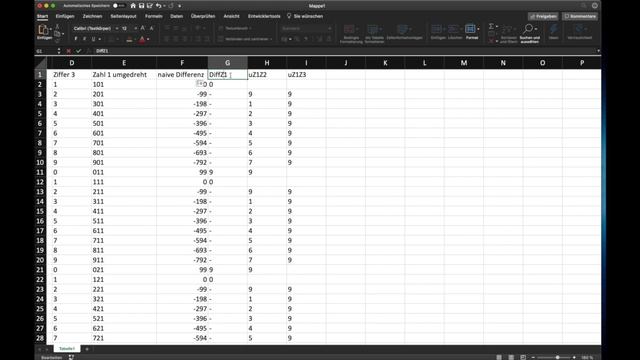640x360 pixels.
Task: Open Bedingte Formatierung
Action: 351,33
